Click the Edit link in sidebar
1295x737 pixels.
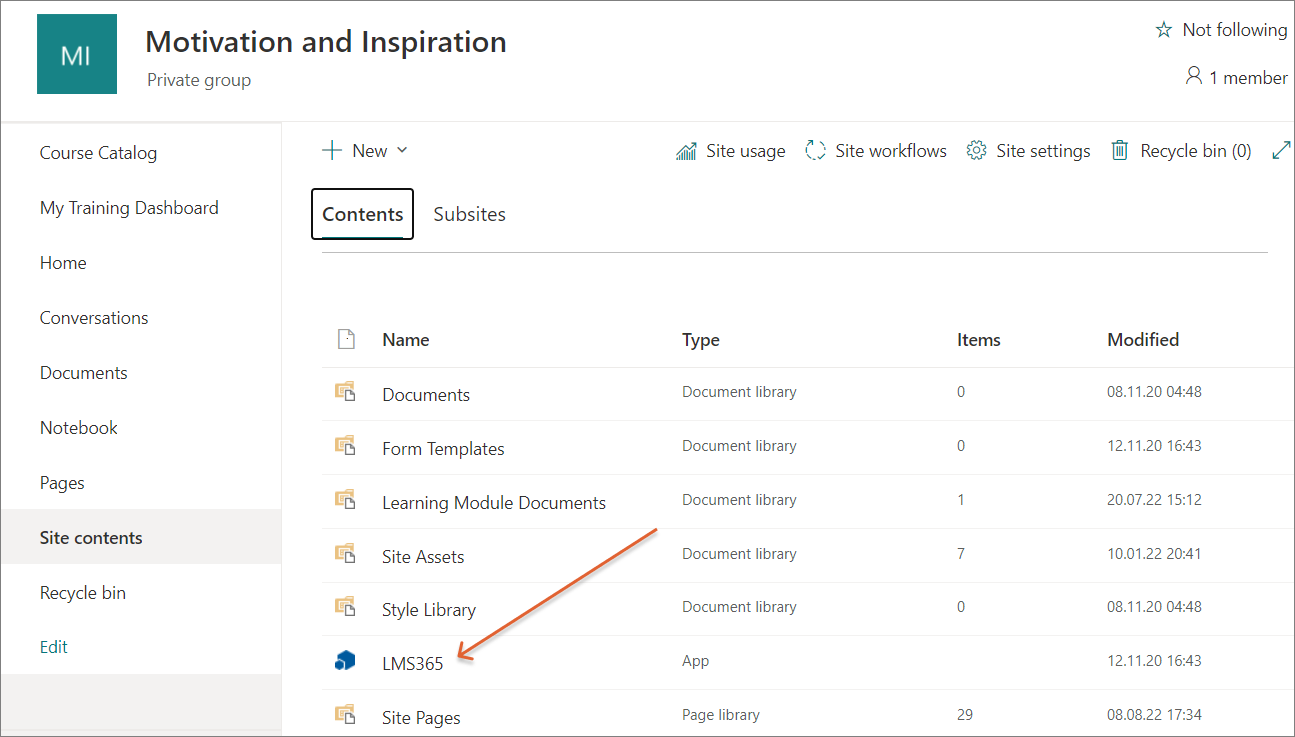(x=54, y=647)
